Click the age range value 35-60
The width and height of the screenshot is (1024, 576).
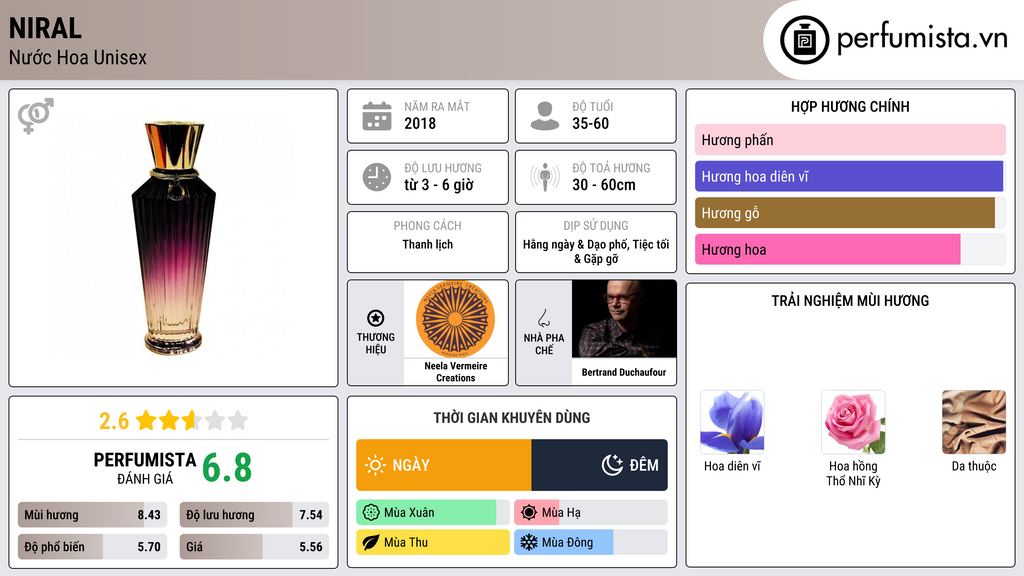(x=590, y=123)
